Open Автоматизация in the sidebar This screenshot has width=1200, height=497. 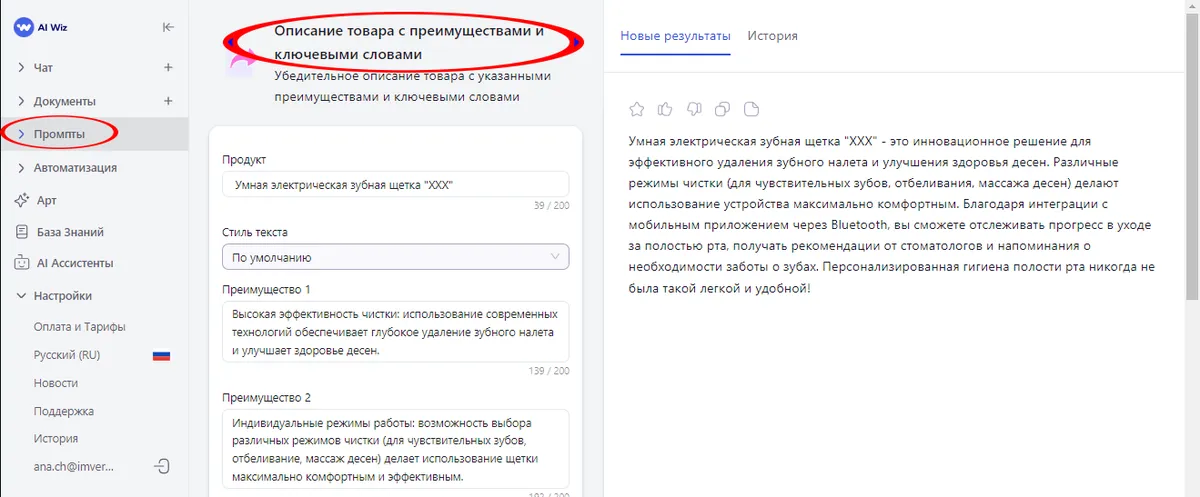coord(75,167)
